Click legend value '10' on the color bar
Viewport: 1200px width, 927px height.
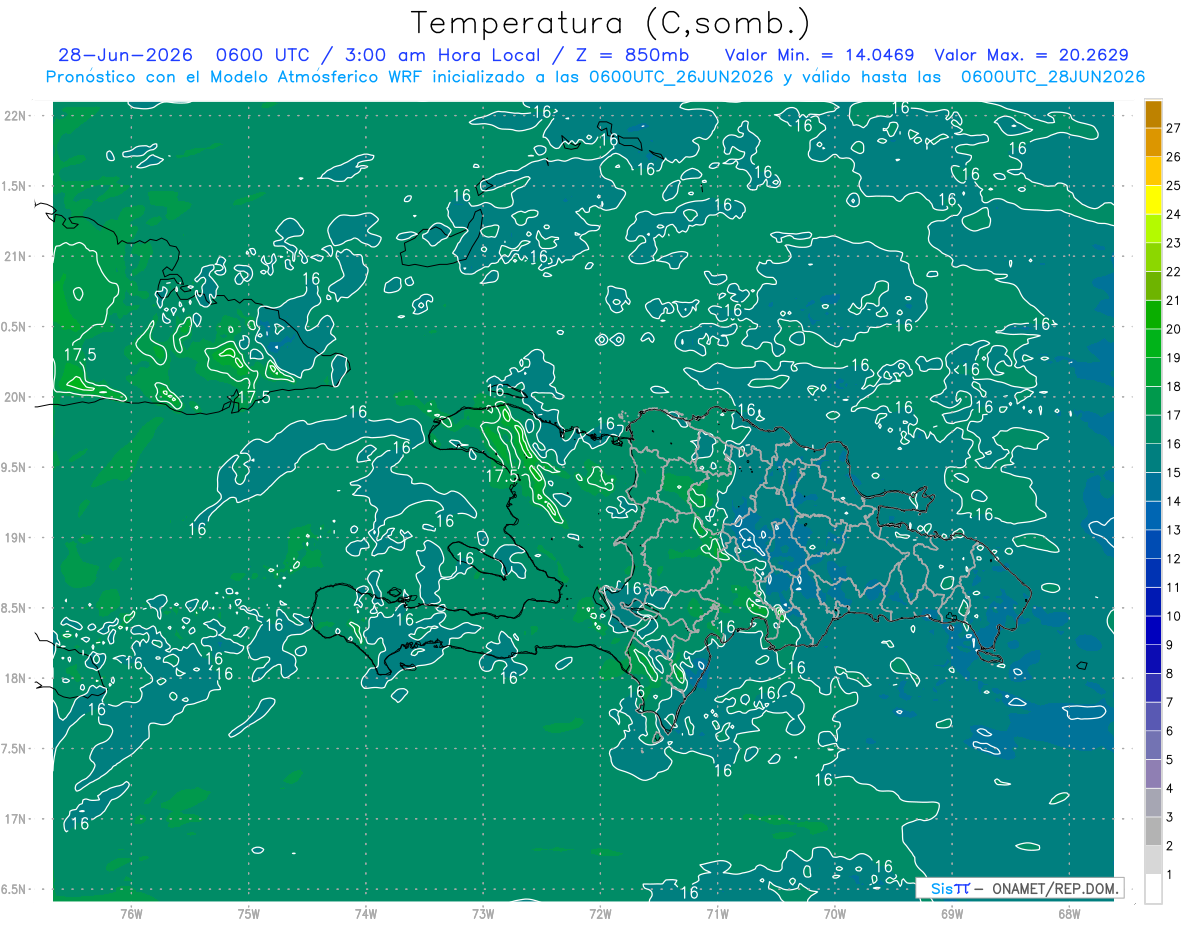point(1173,616)
